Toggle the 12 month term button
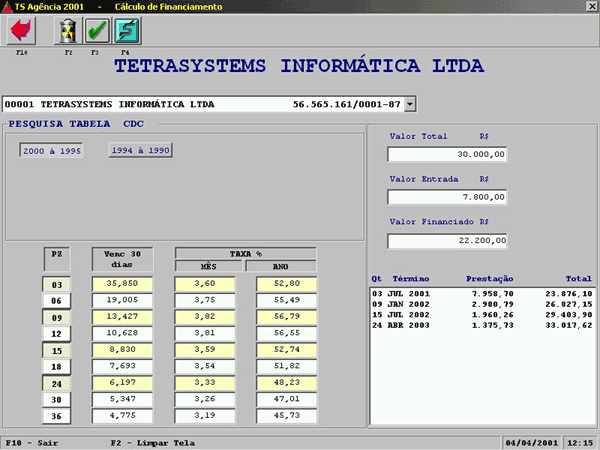Image resolution: width=600 pixels, height=450 pixels. tap(56, 334)
